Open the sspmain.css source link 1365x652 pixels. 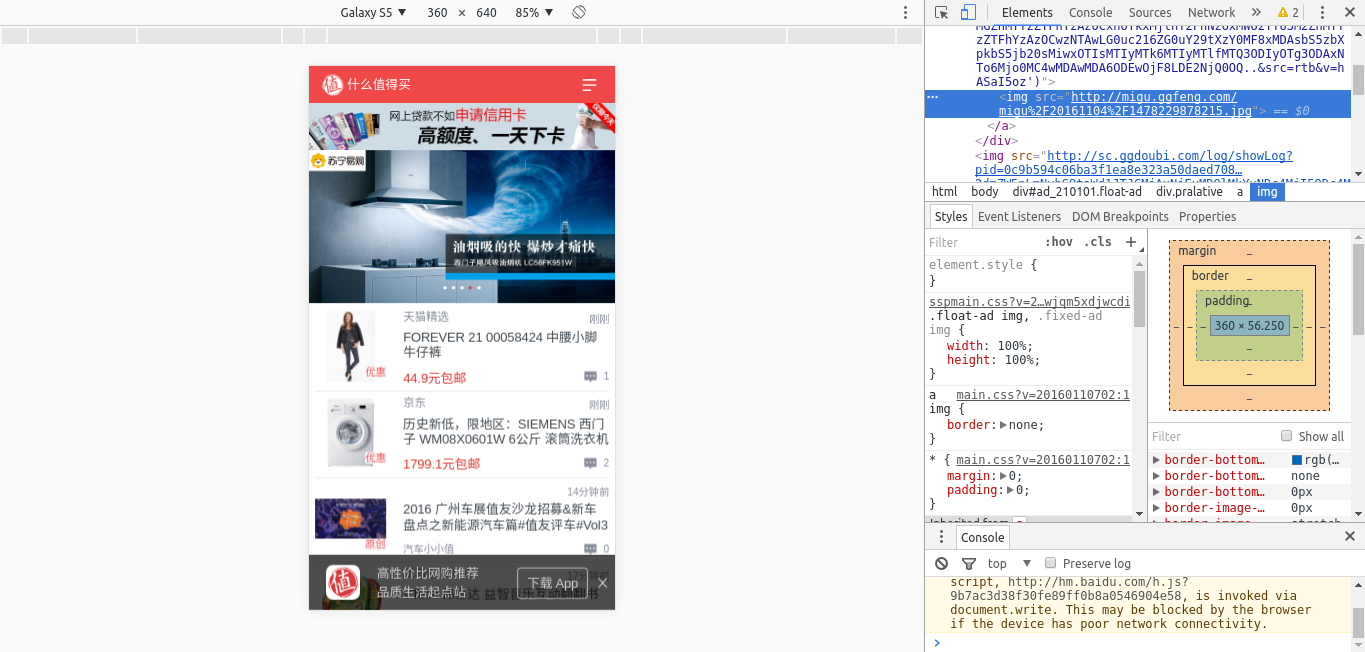1030,301
